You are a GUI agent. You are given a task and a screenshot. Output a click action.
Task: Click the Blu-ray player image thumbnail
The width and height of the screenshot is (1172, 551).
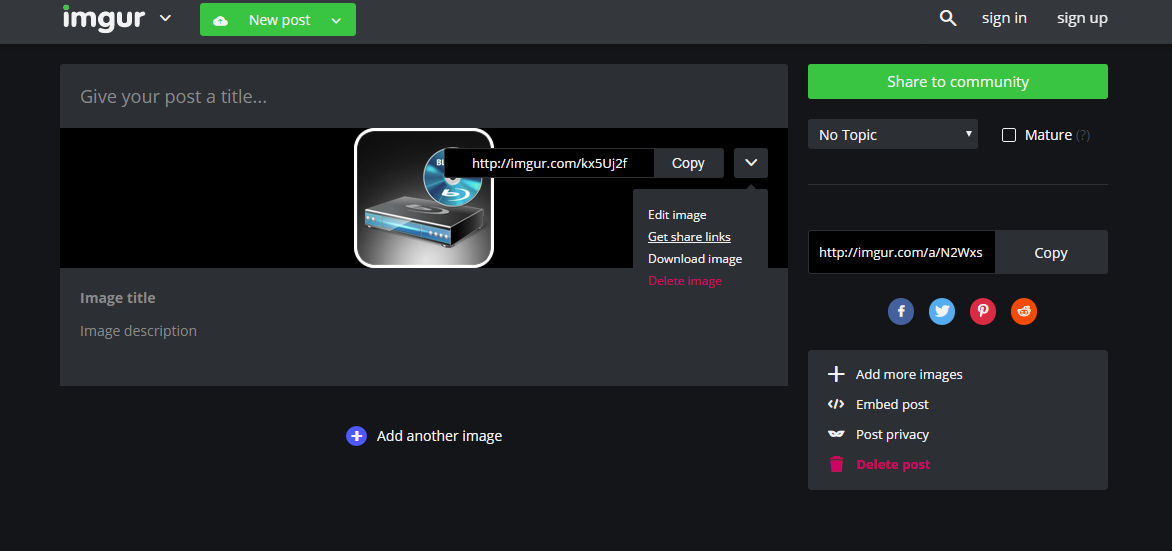[424, 198]
